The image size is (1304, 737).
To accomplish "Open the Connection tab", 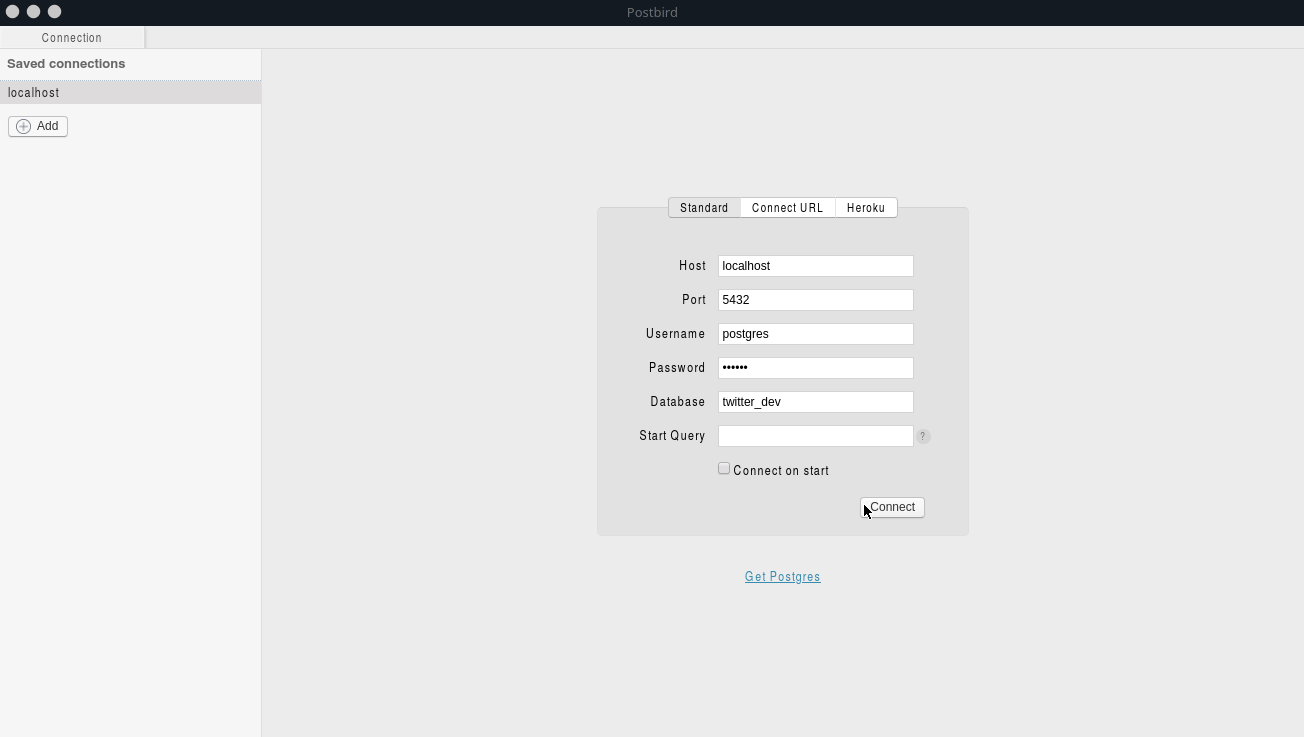I will (x=71, y=37).
